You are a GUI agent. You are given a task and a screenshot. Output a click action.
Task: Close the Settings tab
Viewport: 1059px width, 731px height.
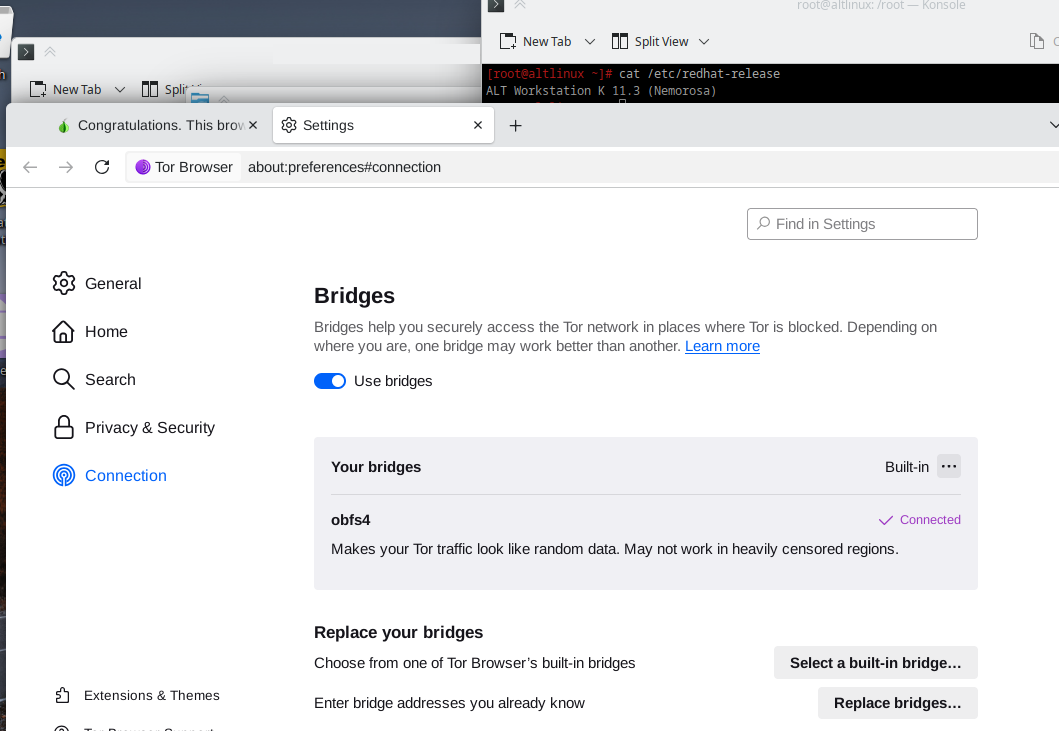coord(478,125)
